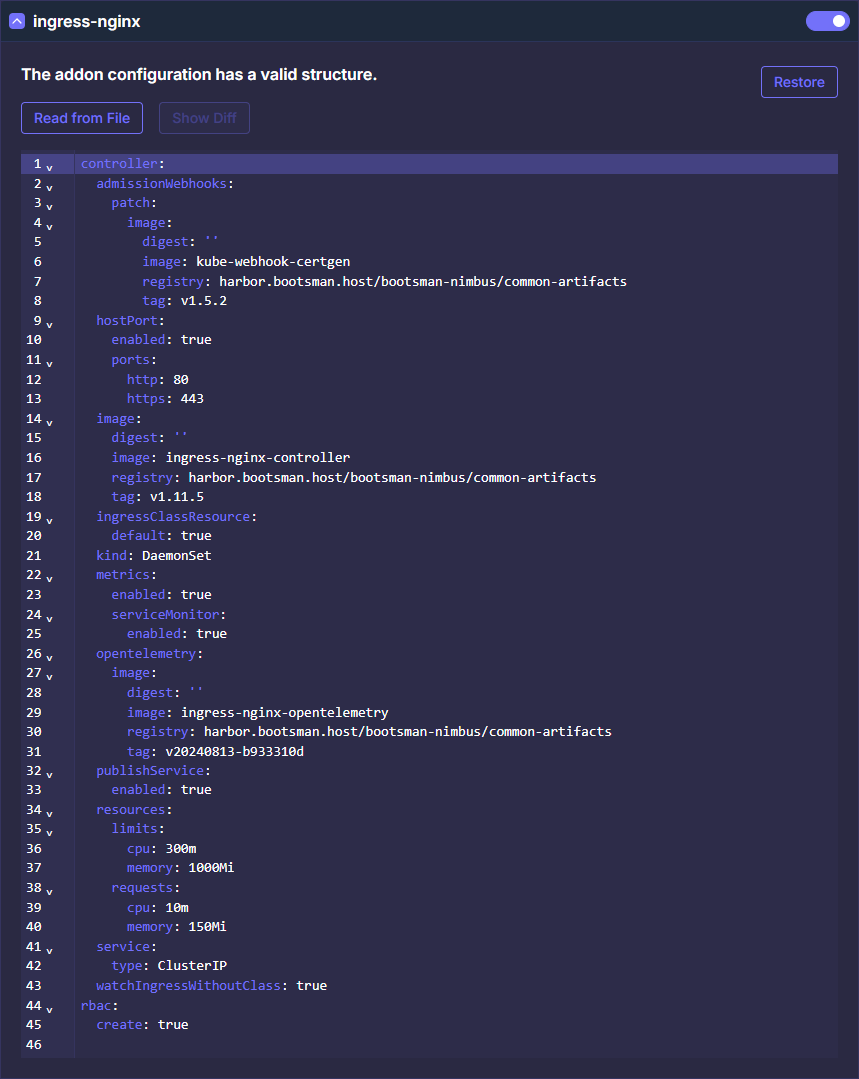The image size is (859, 1079).
Task: Collapse the ingressClassResource fold arrow
Action: tap(49, 520)
